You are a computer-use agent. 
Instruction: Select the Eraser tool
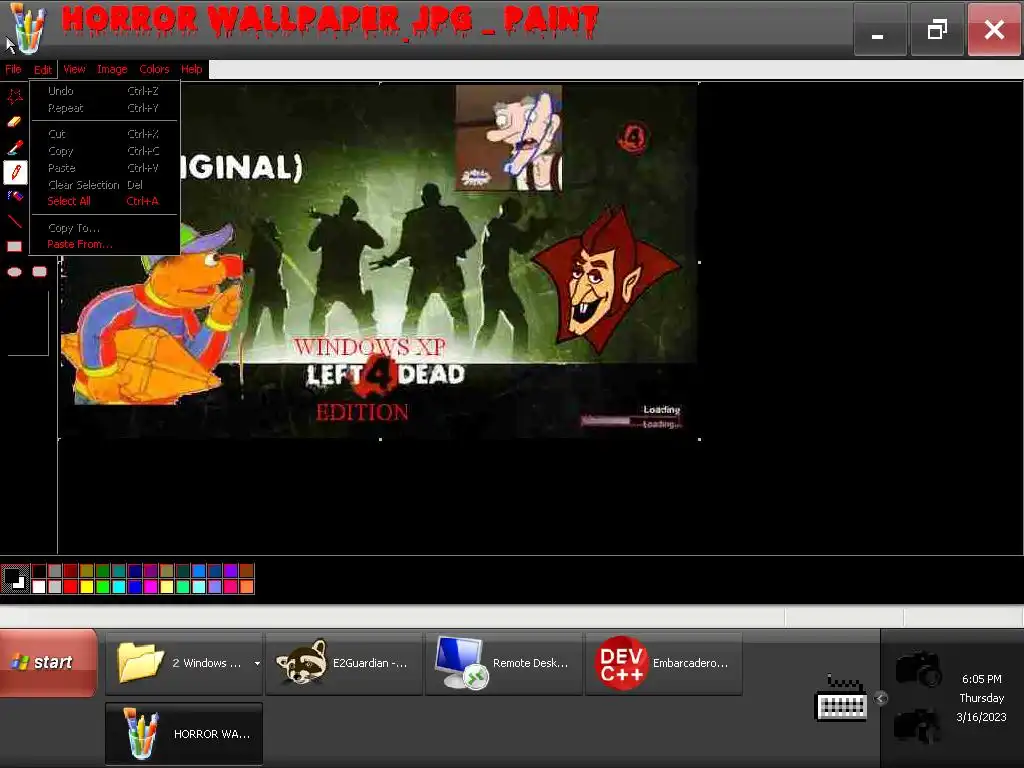(x=14, y=121)
